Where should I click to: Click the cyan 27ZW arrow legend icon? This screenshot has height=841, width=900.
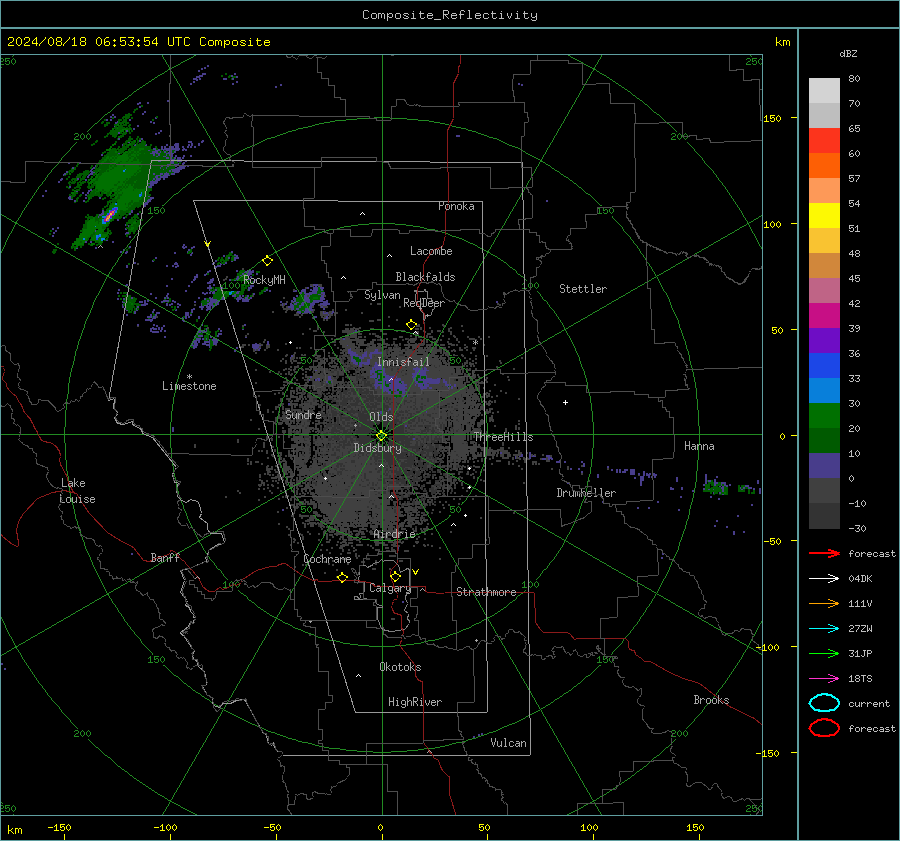click(x=824, y=629)
